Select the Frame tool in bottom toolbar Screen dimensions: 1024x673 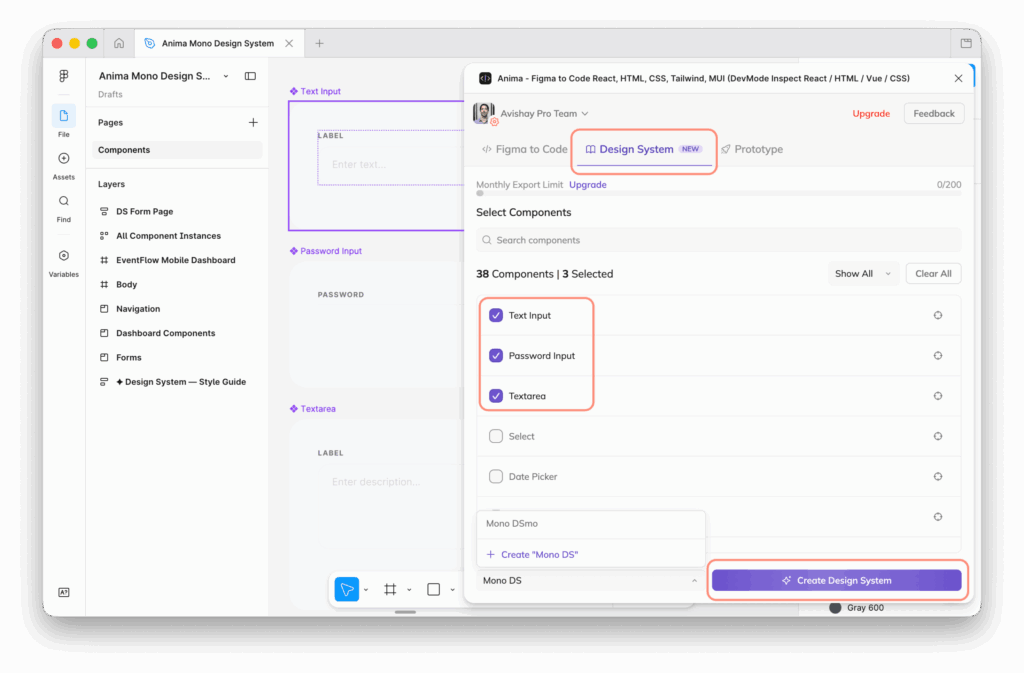389,589
